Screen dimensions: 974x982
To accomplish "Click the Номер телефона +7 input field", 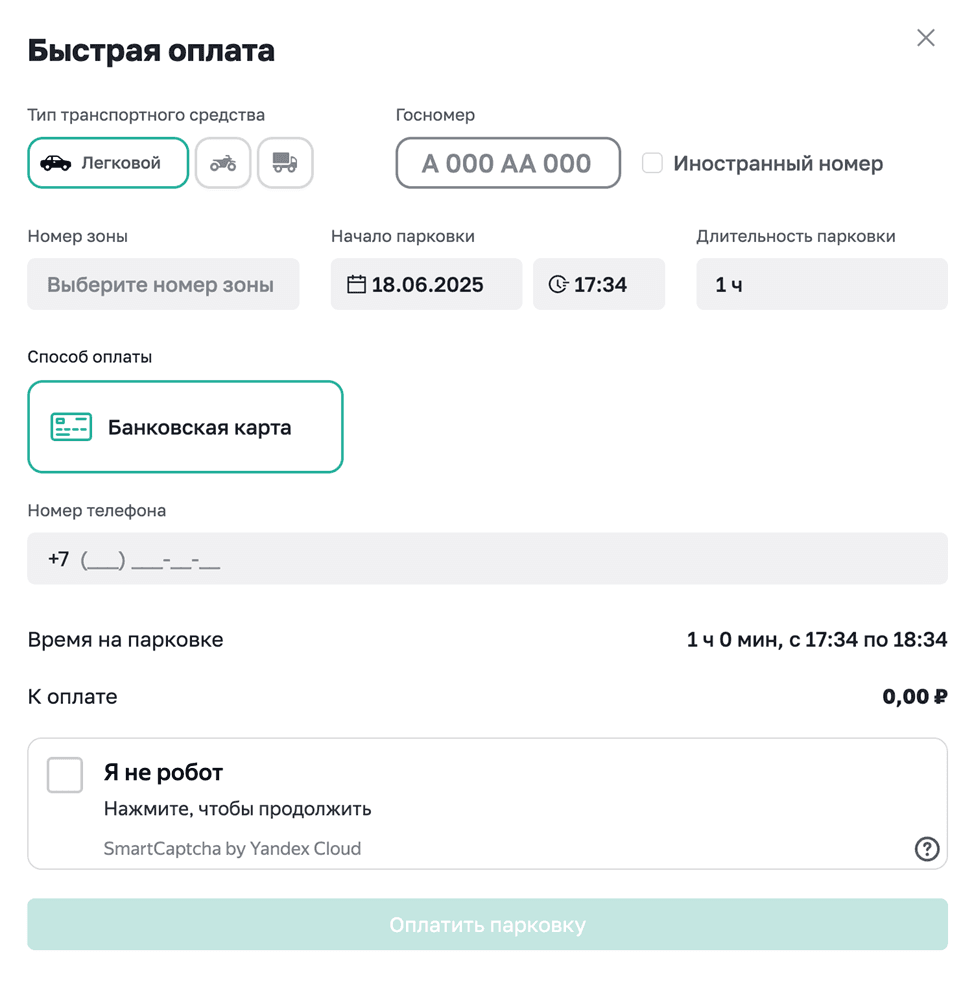I will [487, 559].
